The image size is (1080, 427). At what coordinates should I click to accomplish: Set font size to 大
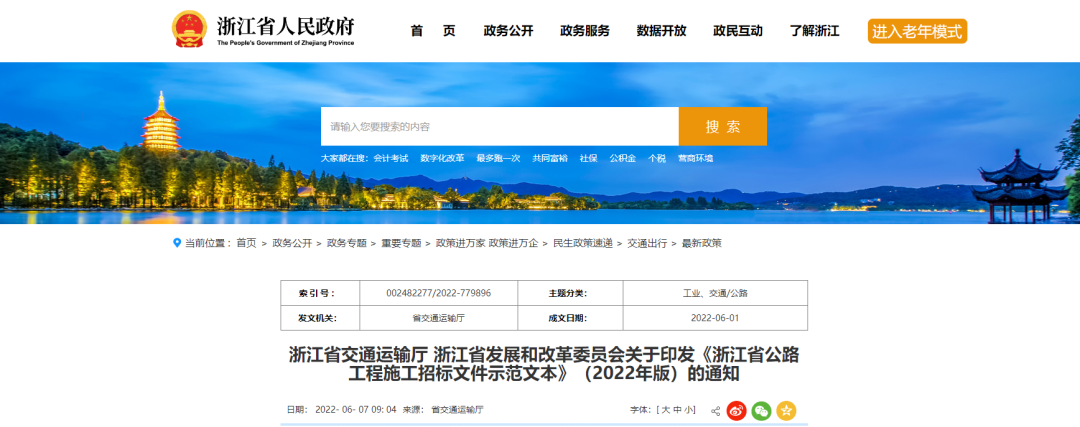pos(665,410)
